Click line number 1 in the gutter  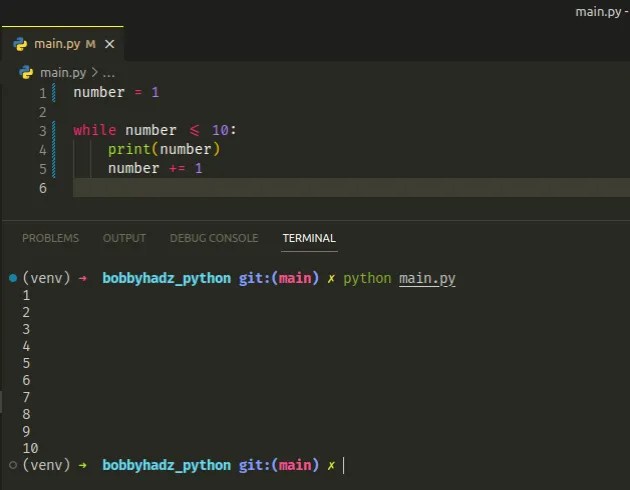43,93
